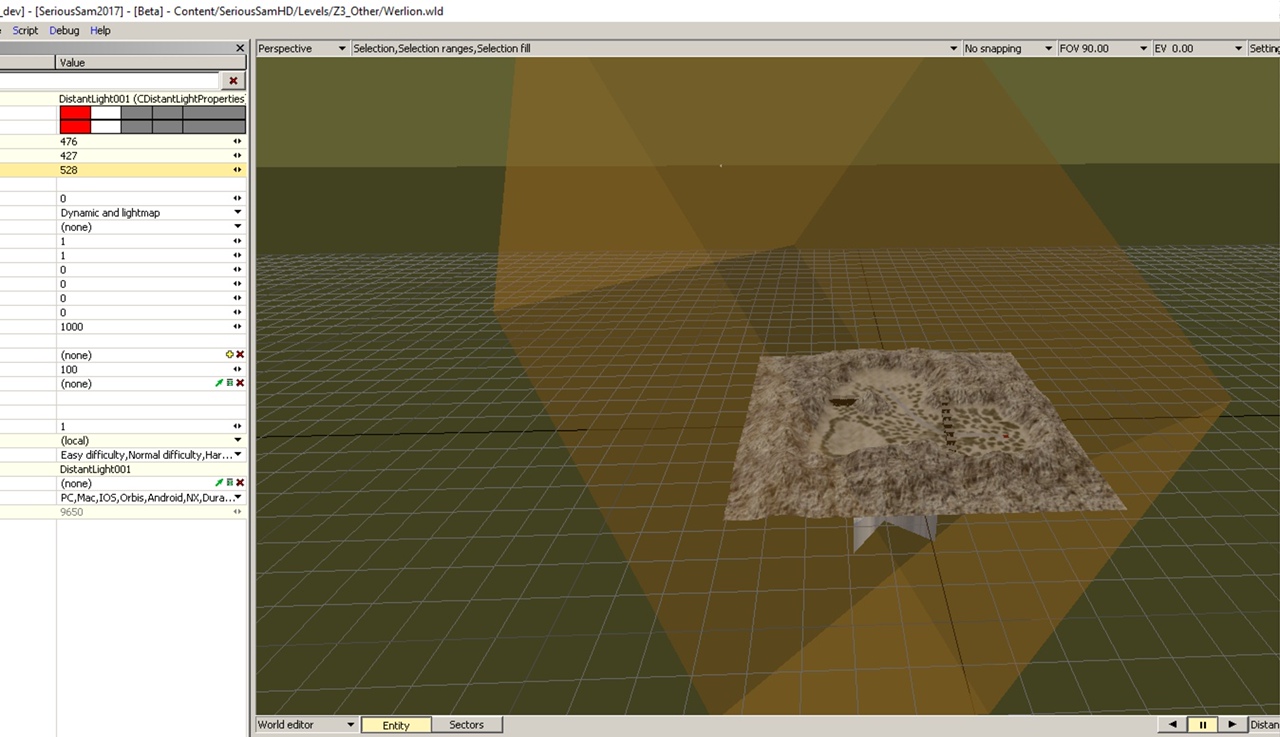Viewport: 1280px width, 737px height.
Task: Open the FOV 90.00 dropdown
Action: click(1104, 48)
